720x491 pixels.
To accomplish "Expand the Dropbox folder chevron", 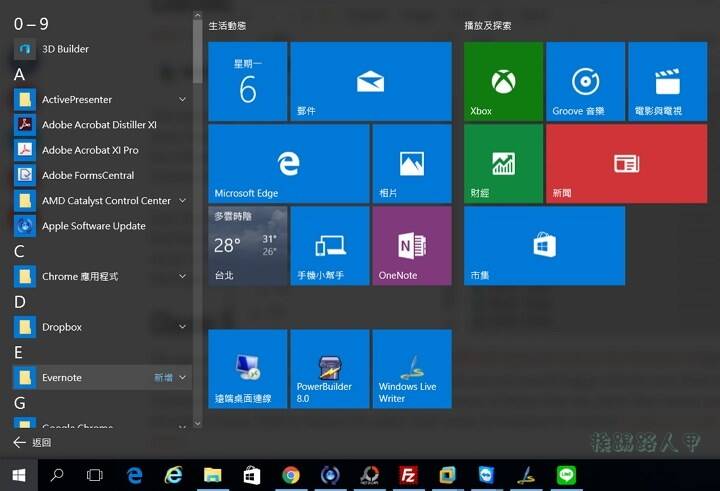I will point(182,327).
